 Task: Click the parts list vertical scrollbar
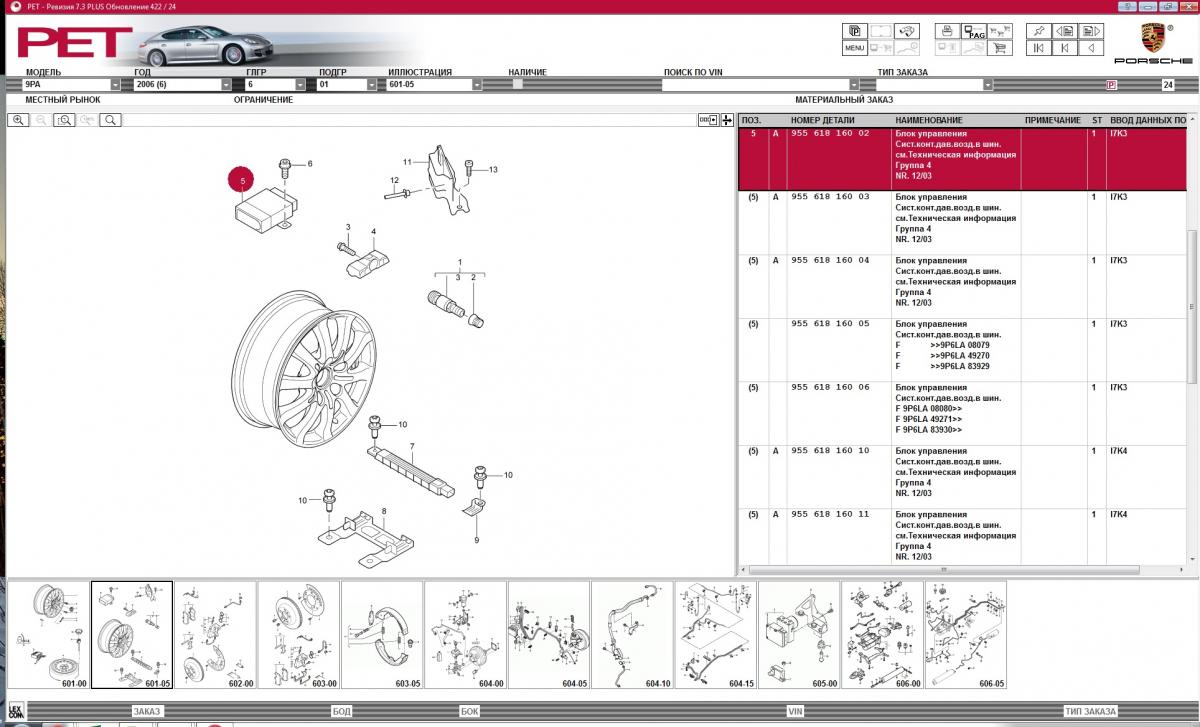coord(1191,300)
